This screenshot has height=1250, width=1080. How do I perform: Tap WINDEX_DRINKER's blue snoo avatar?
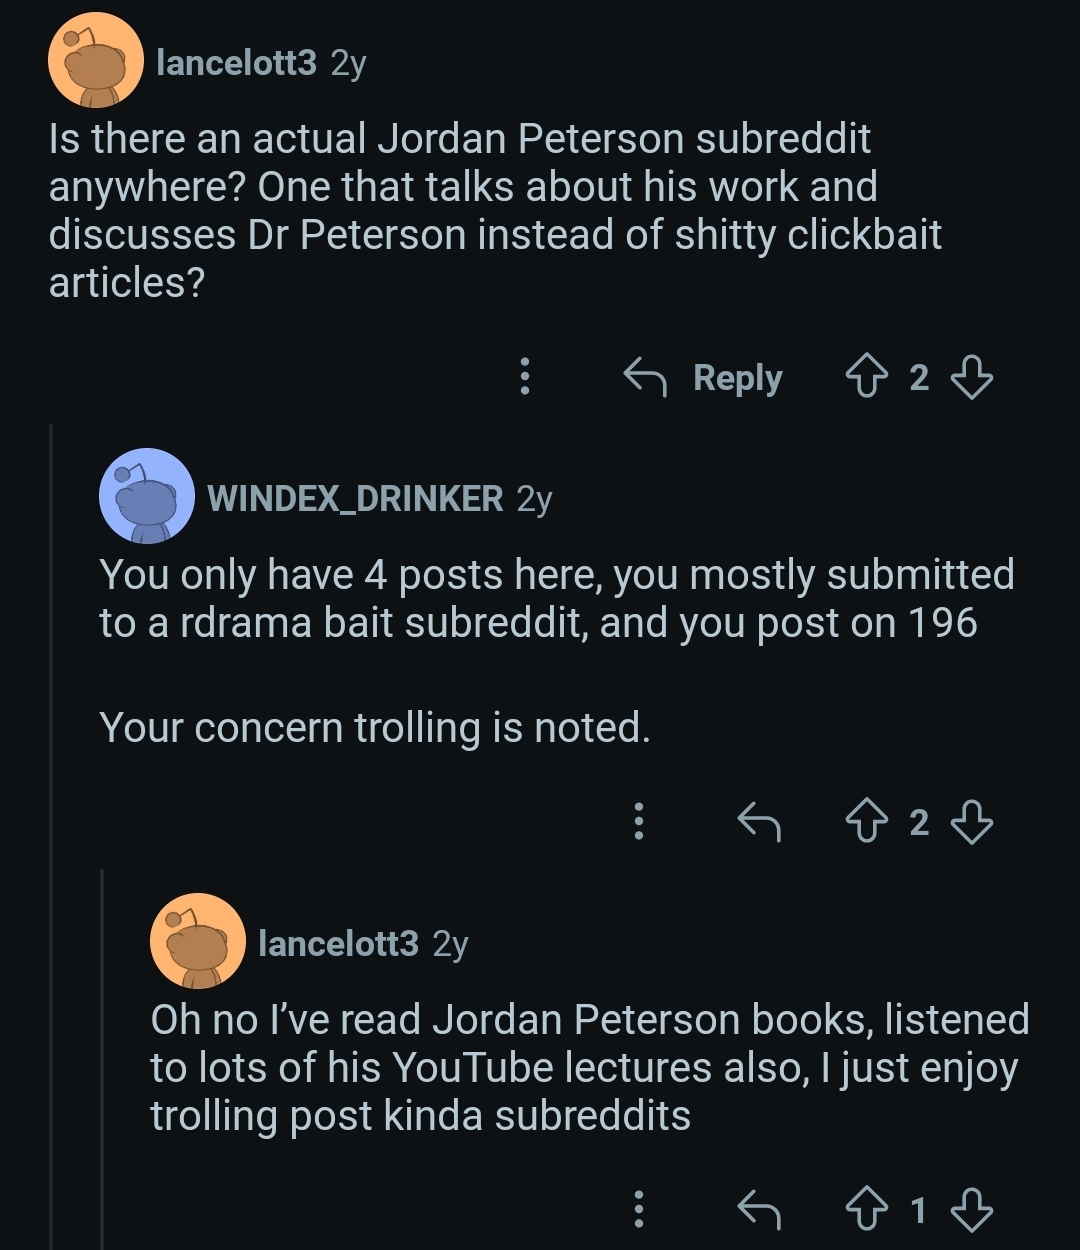click(147, 496)
